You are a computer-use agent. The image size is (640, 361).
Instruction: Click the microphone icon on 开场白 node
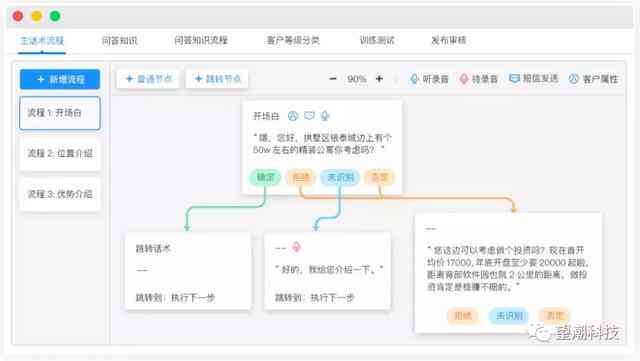(x=324, y=116)
